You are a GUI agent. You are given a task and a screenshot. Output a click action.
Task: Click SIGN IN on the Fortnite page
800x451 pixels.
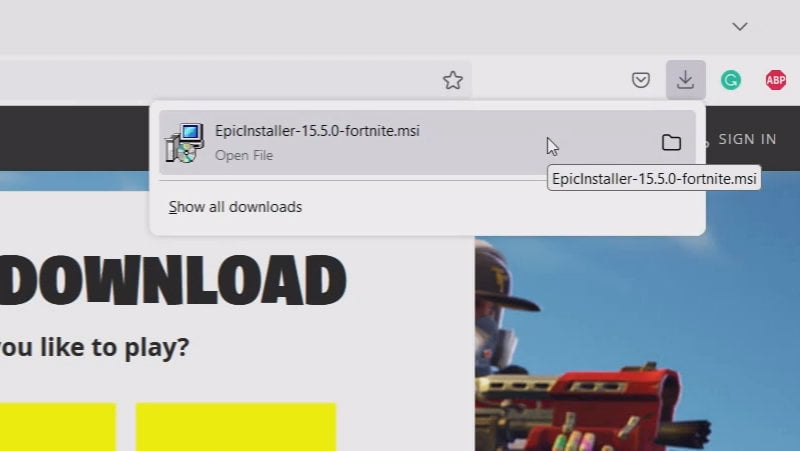coord(747,139)
